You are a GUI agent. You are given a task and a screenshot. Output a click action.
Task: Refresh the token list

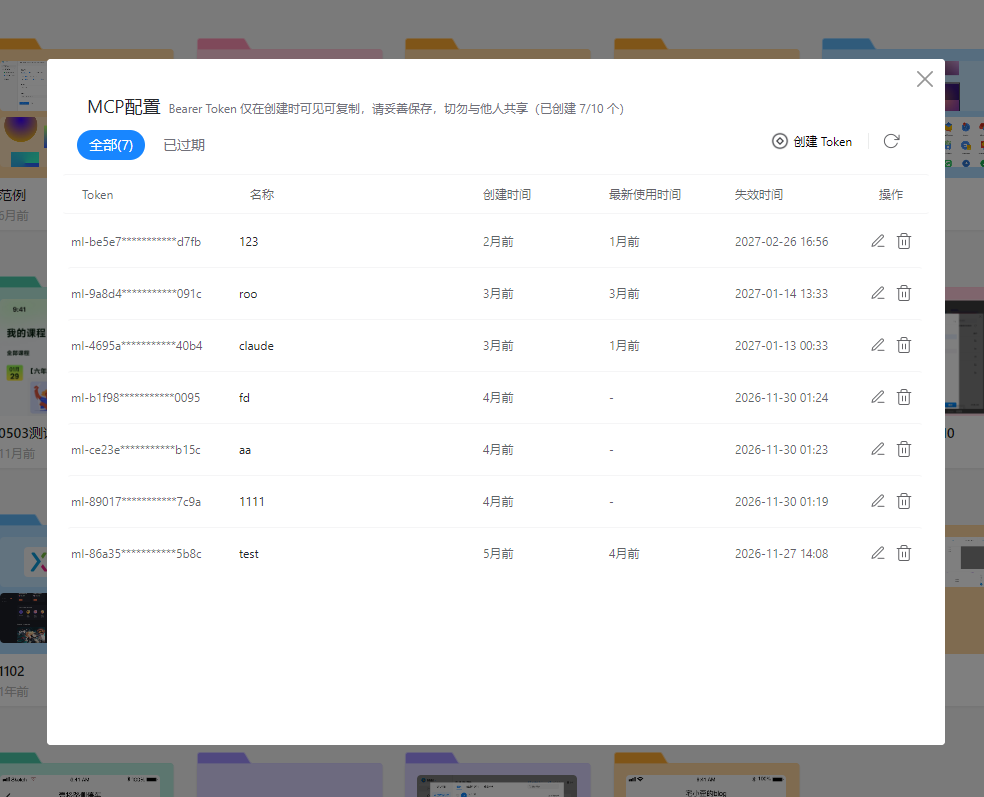pyautogui.click(x=891, y=141)
